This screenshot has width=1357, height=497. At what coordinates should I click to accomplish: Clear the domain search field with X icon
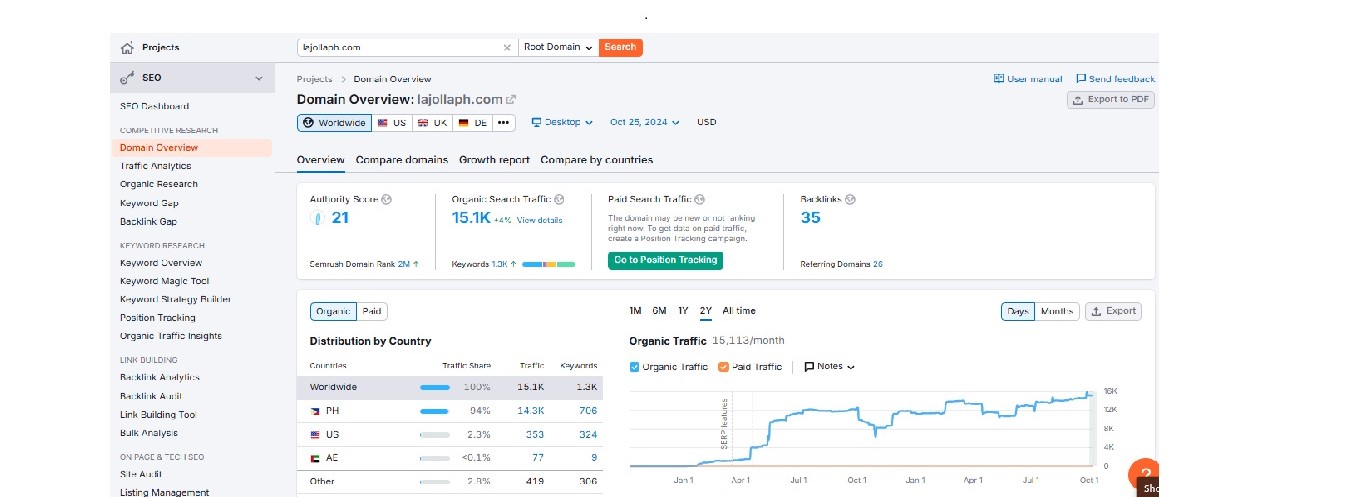[507, 47]
